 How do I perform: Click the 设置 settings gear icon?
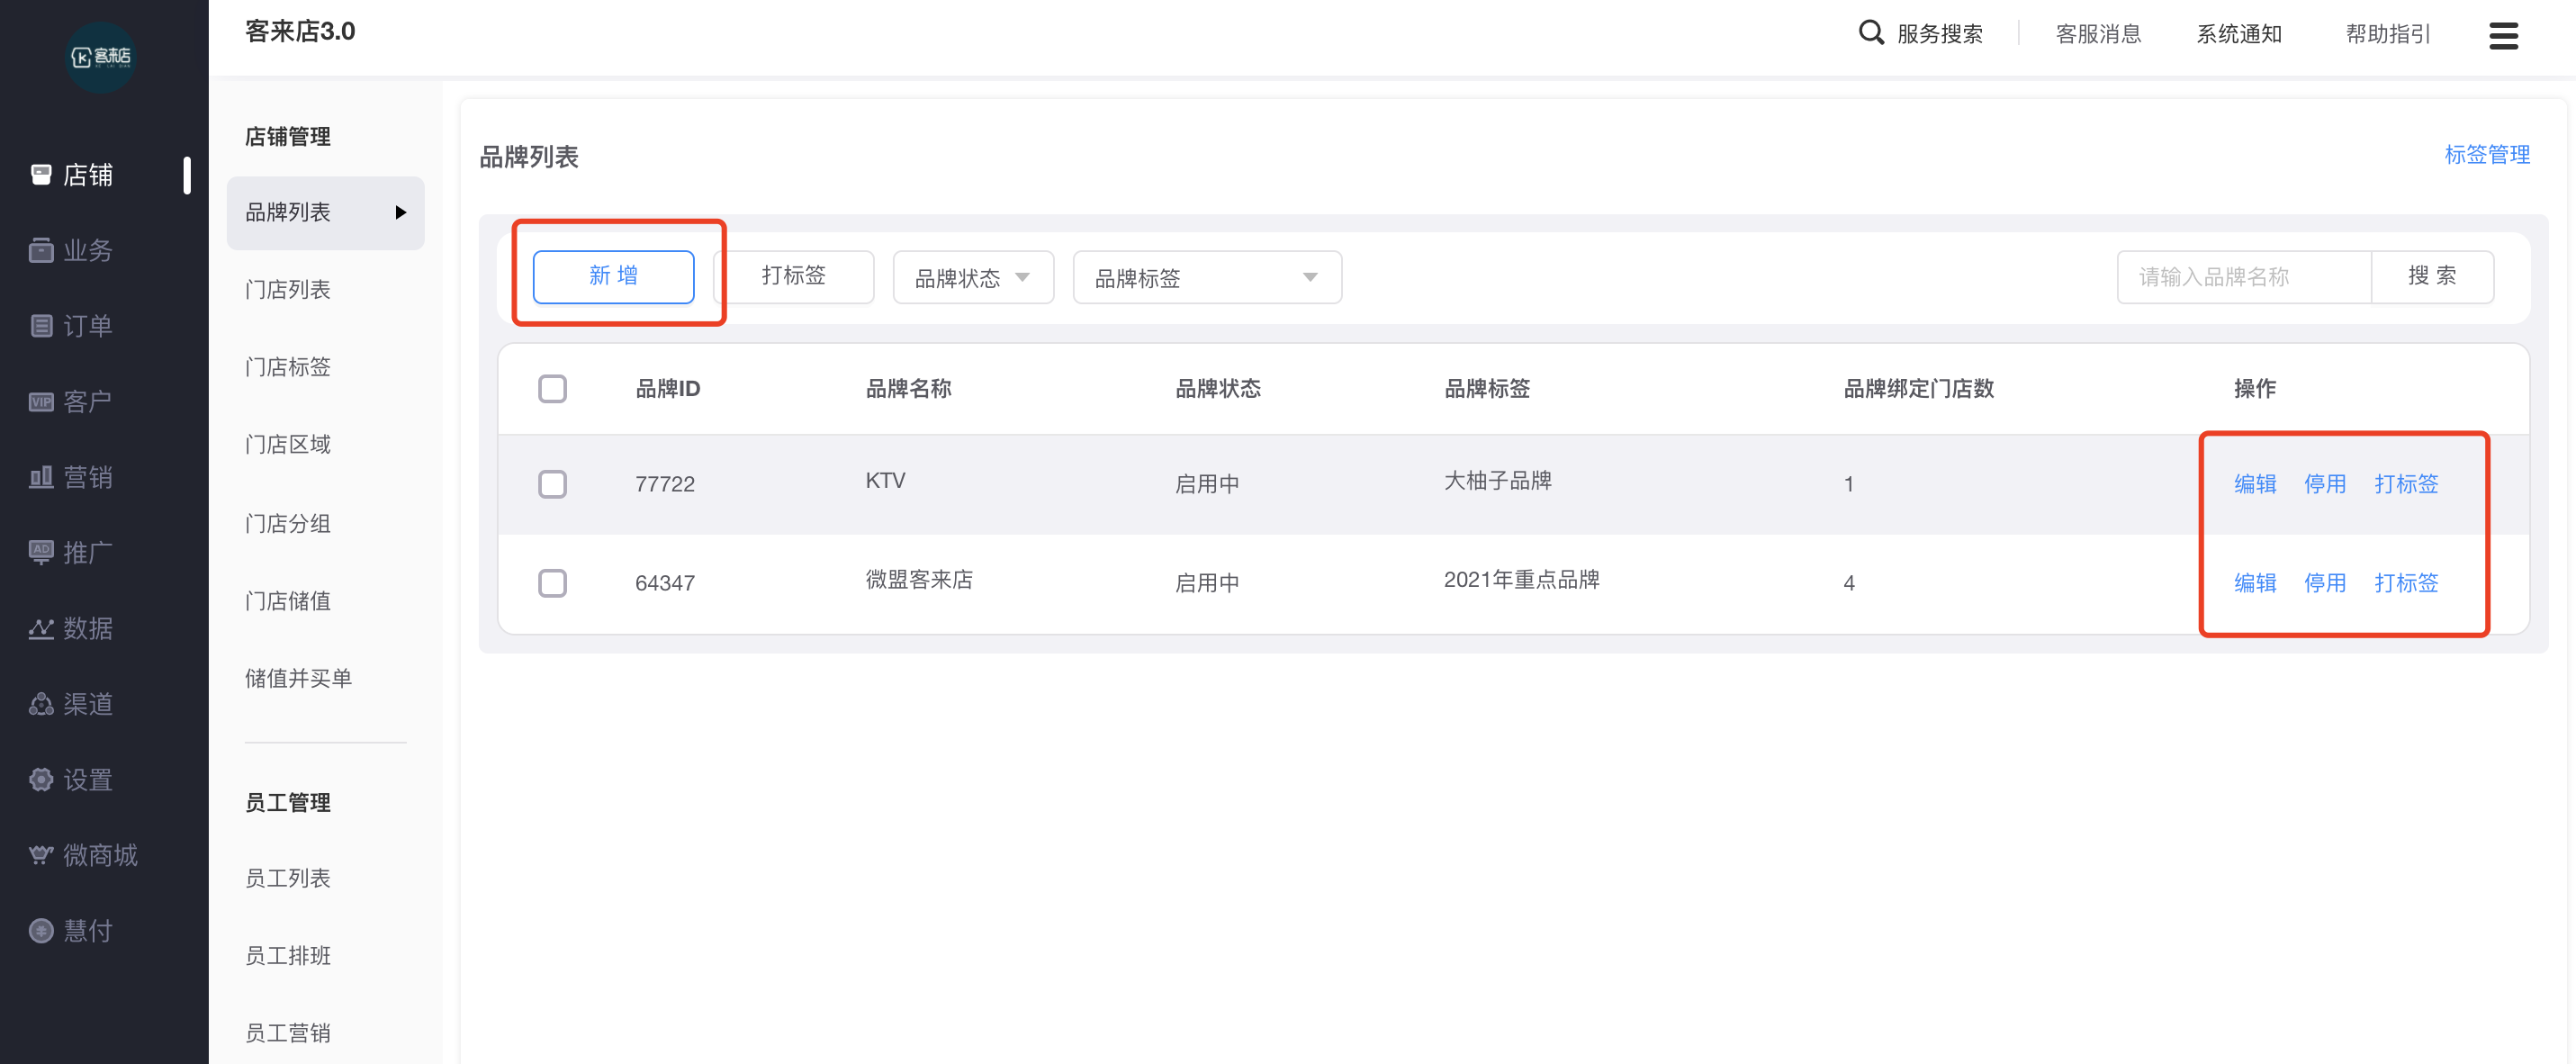coord(41,779)
